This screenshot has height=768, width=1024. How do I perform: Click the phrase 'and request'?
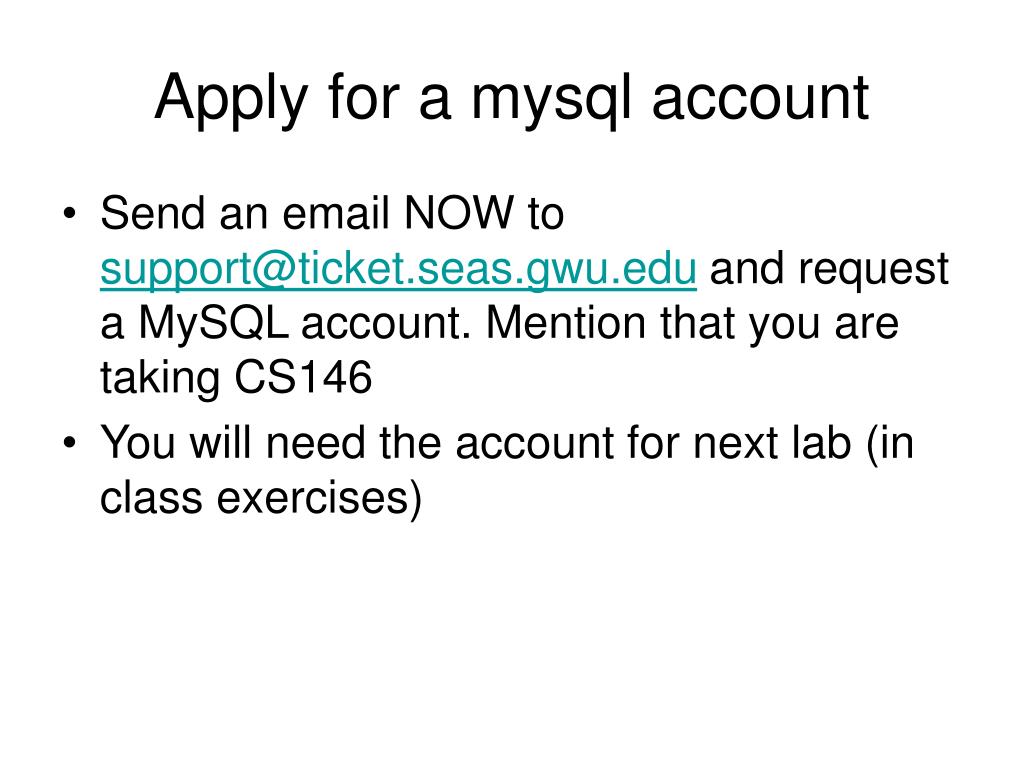(x=829, y=269)
